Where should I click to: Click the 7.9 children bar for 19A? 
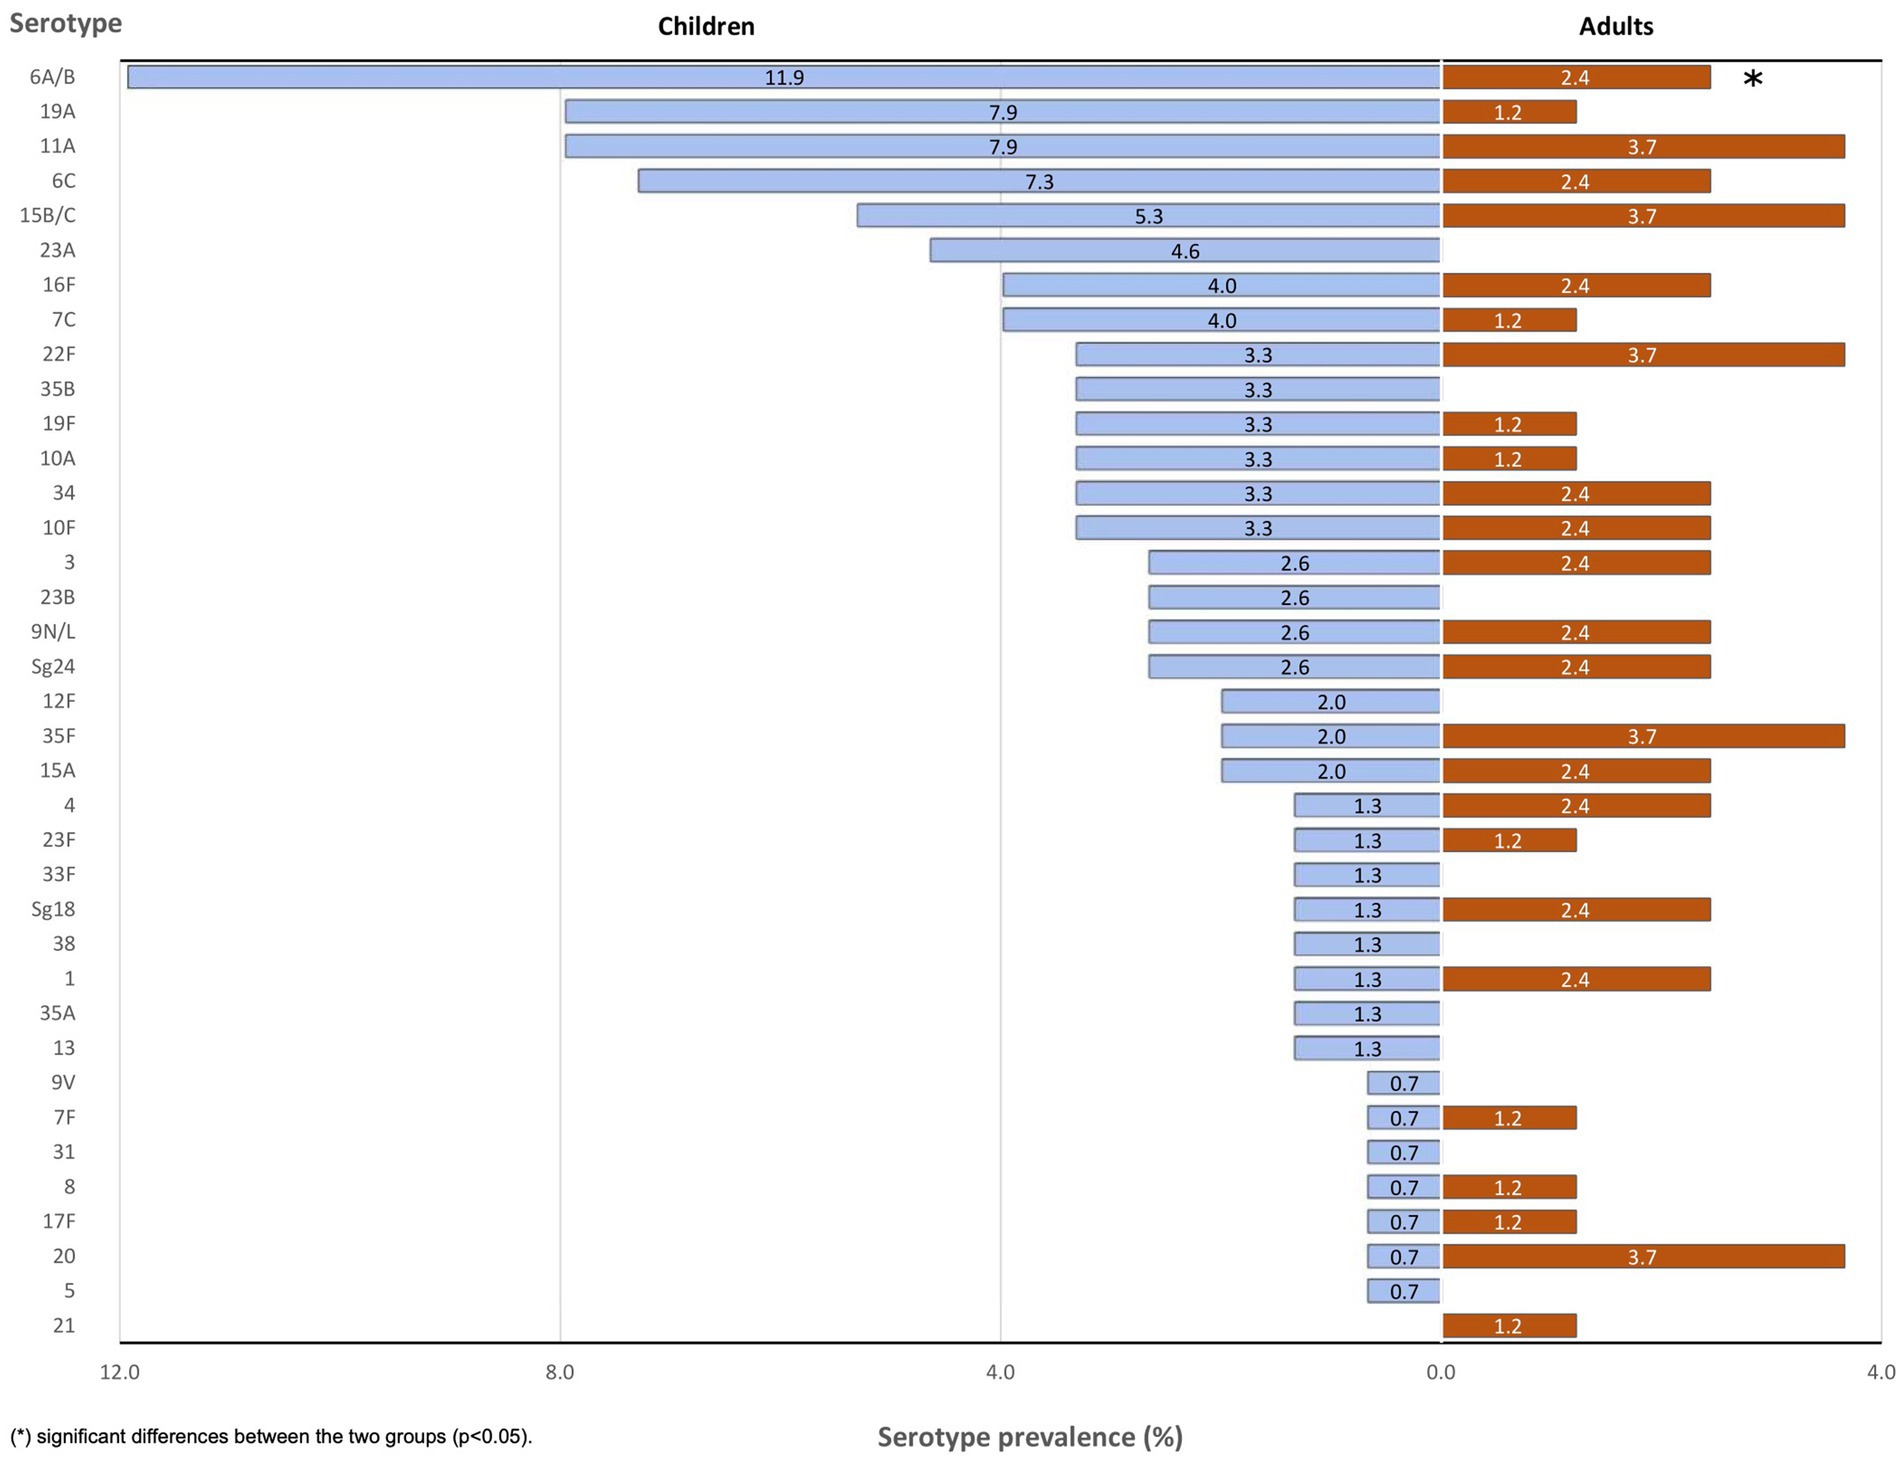[1003, 111]
